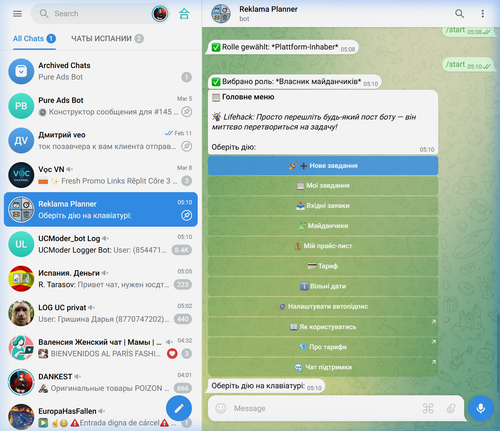Click the Вибрано роль message
This screenshot has height=431, width=500.
click(295, 82)
